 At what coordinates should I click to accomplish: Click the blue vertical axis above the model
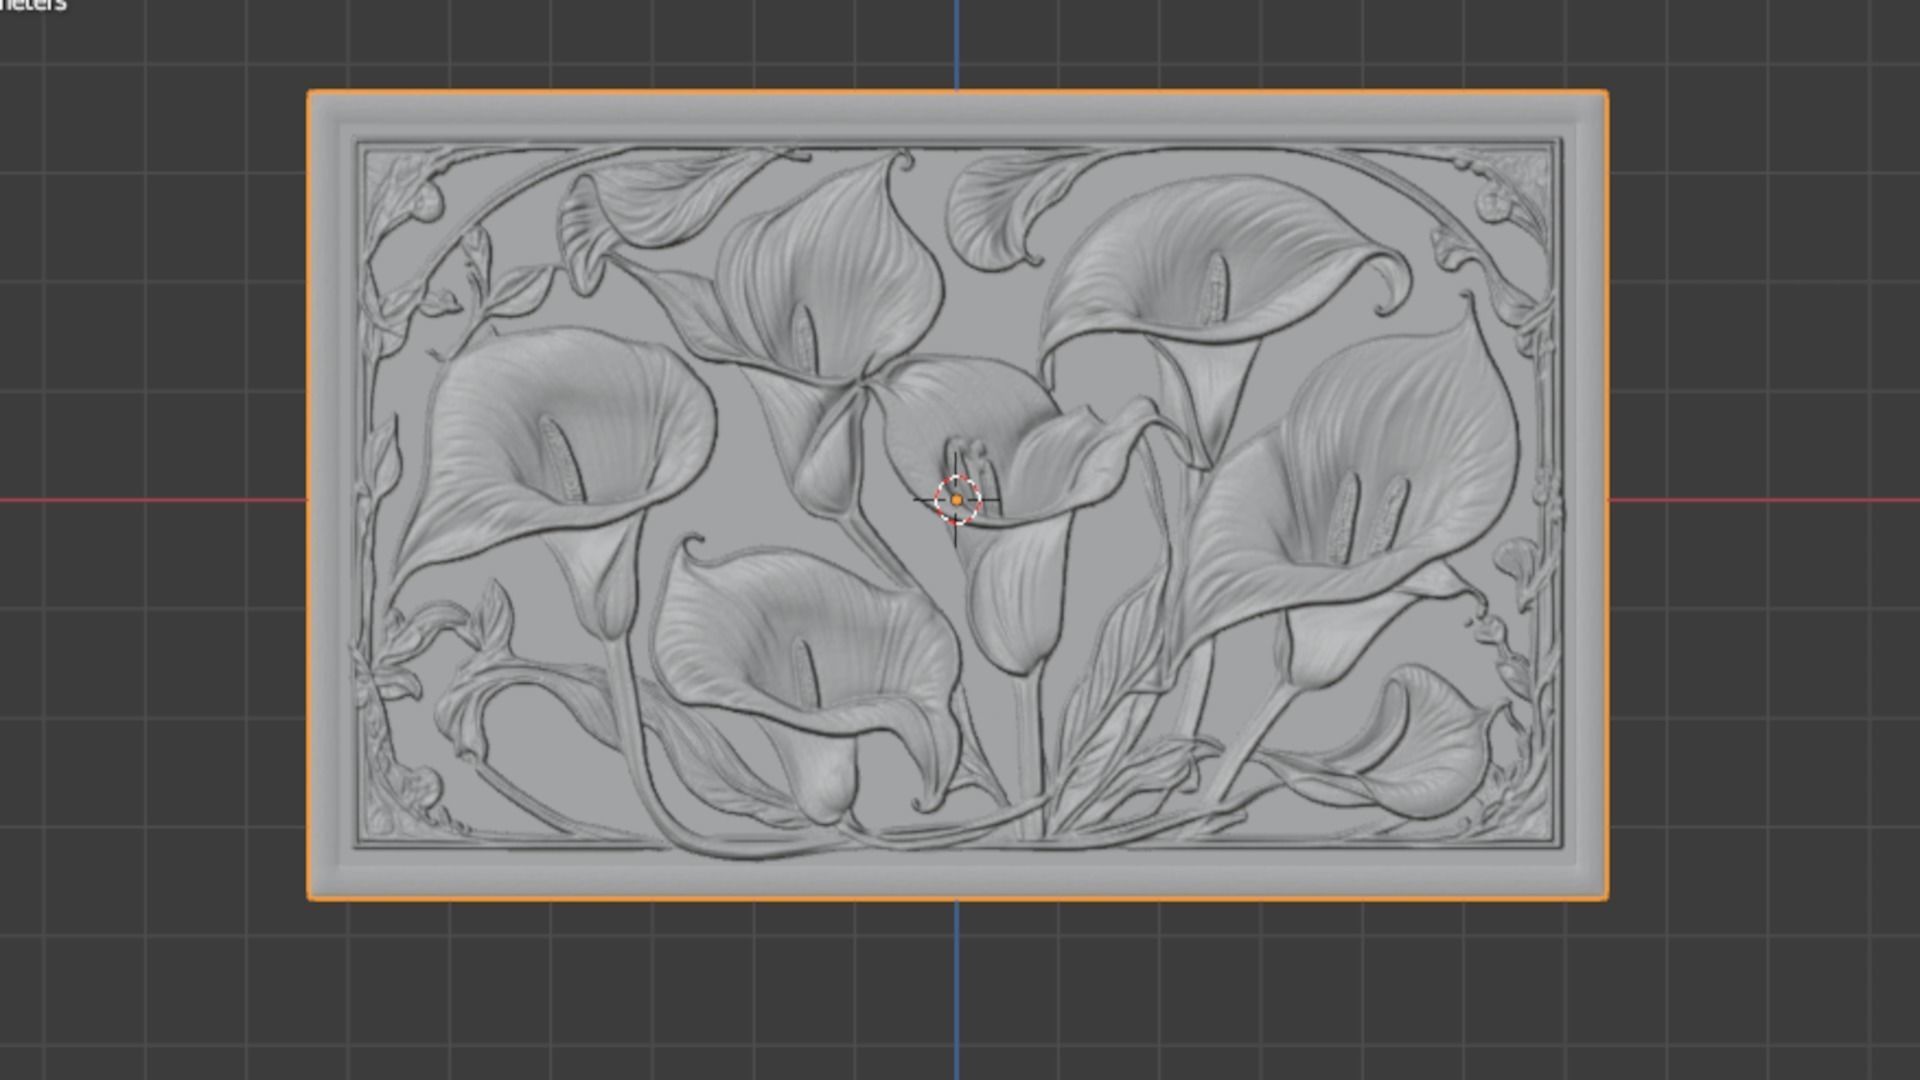click(x=957, y=45)
